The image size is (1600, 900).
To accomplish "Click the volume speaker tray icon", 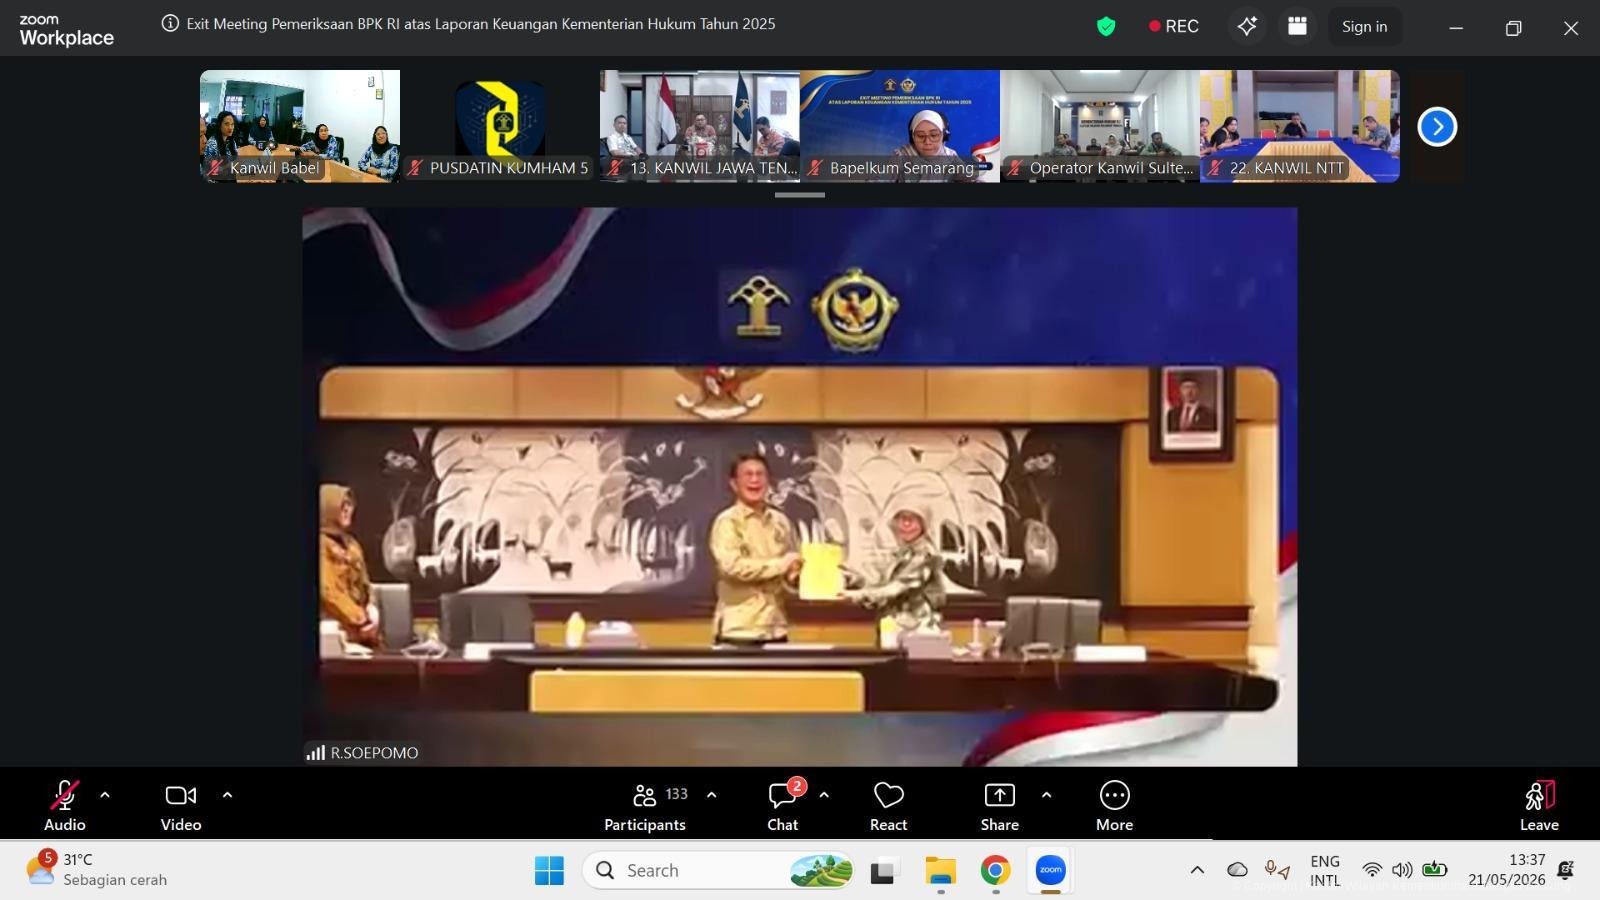I will [1403, 870].
